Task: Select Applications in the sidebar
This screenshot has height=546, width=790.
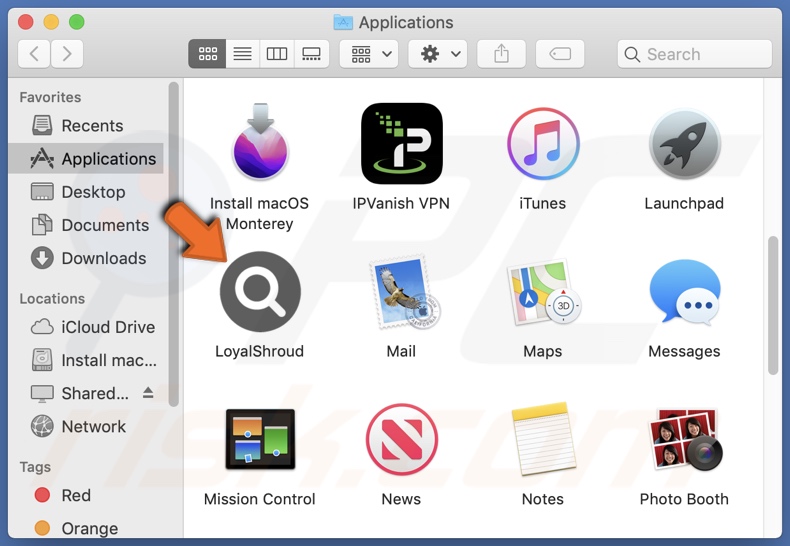Action: 86,159
